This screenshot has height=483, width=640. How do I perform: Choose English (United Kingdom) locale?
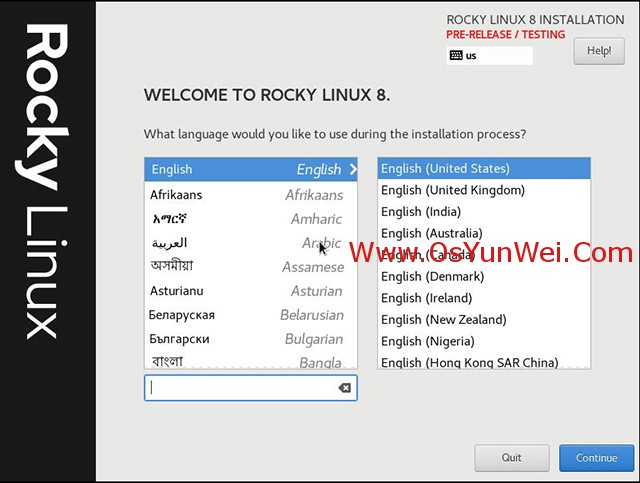point(484,190)
